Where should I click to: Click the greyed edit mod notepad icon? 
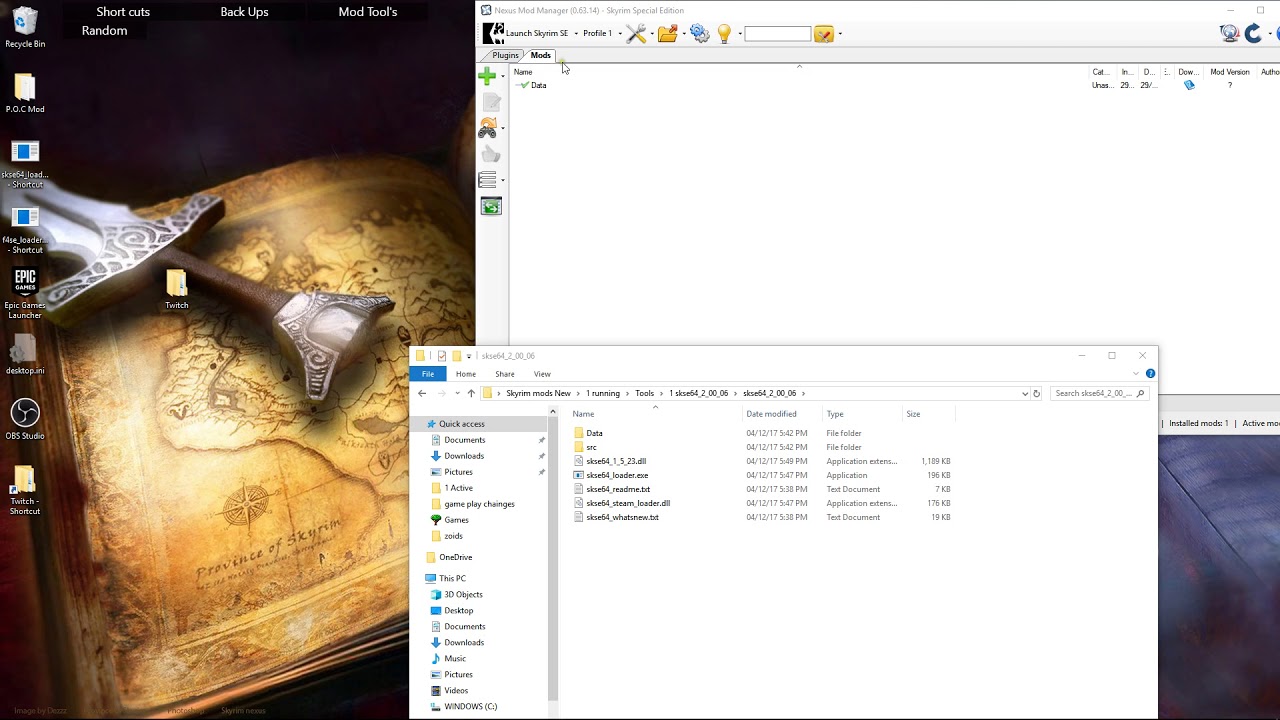(491, 102)
